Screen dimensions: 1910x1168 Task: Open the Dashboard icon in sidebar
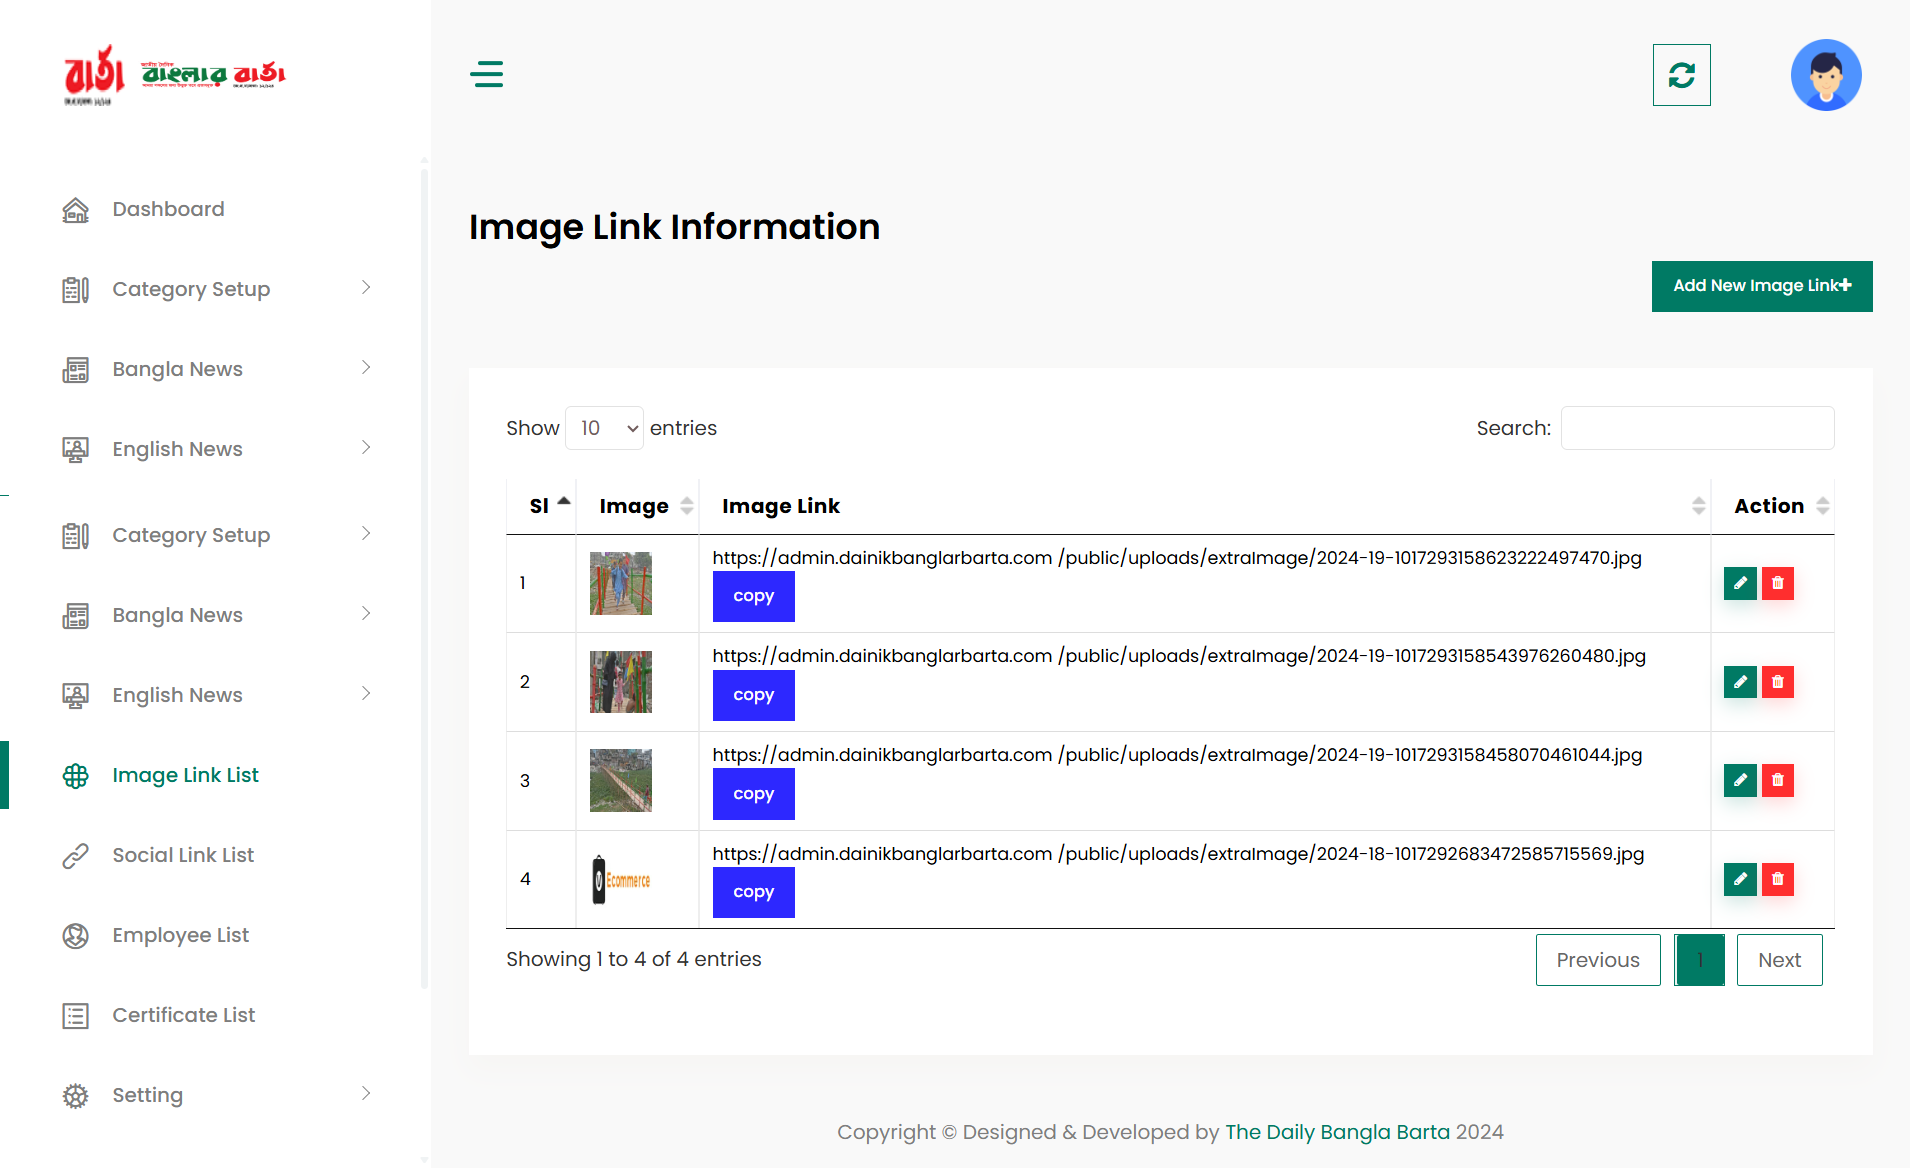coord(76,209)
